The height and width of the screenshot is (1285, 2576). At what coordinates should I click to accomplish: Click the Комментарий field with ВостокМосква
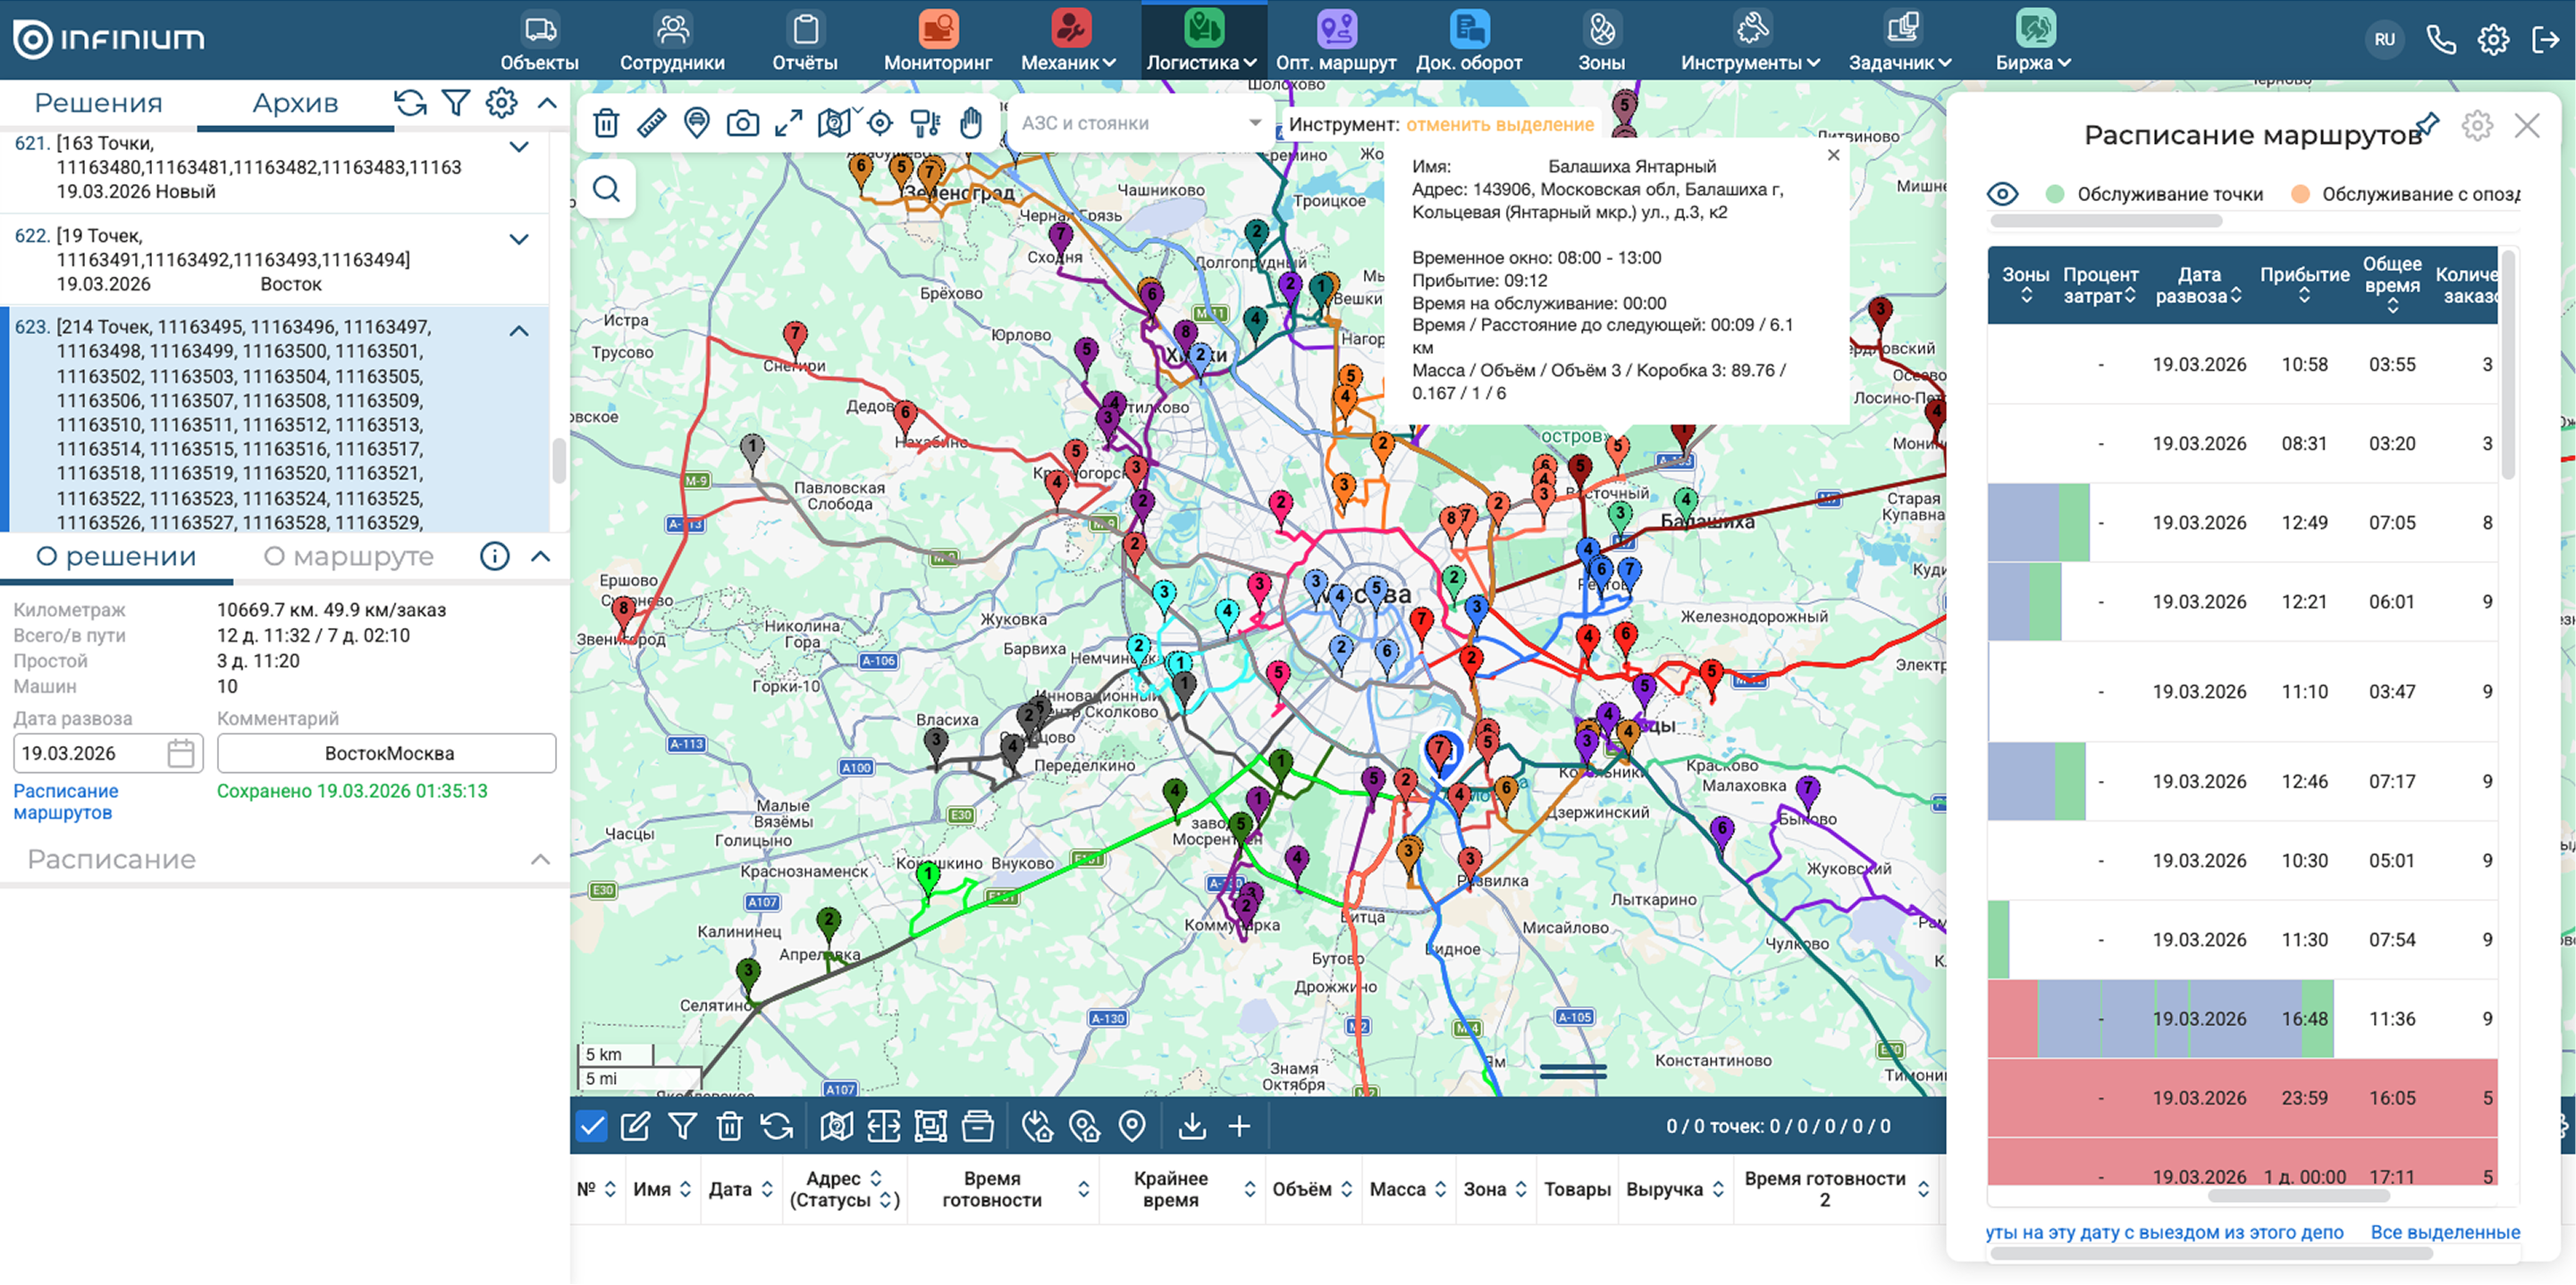pos(387,753)
